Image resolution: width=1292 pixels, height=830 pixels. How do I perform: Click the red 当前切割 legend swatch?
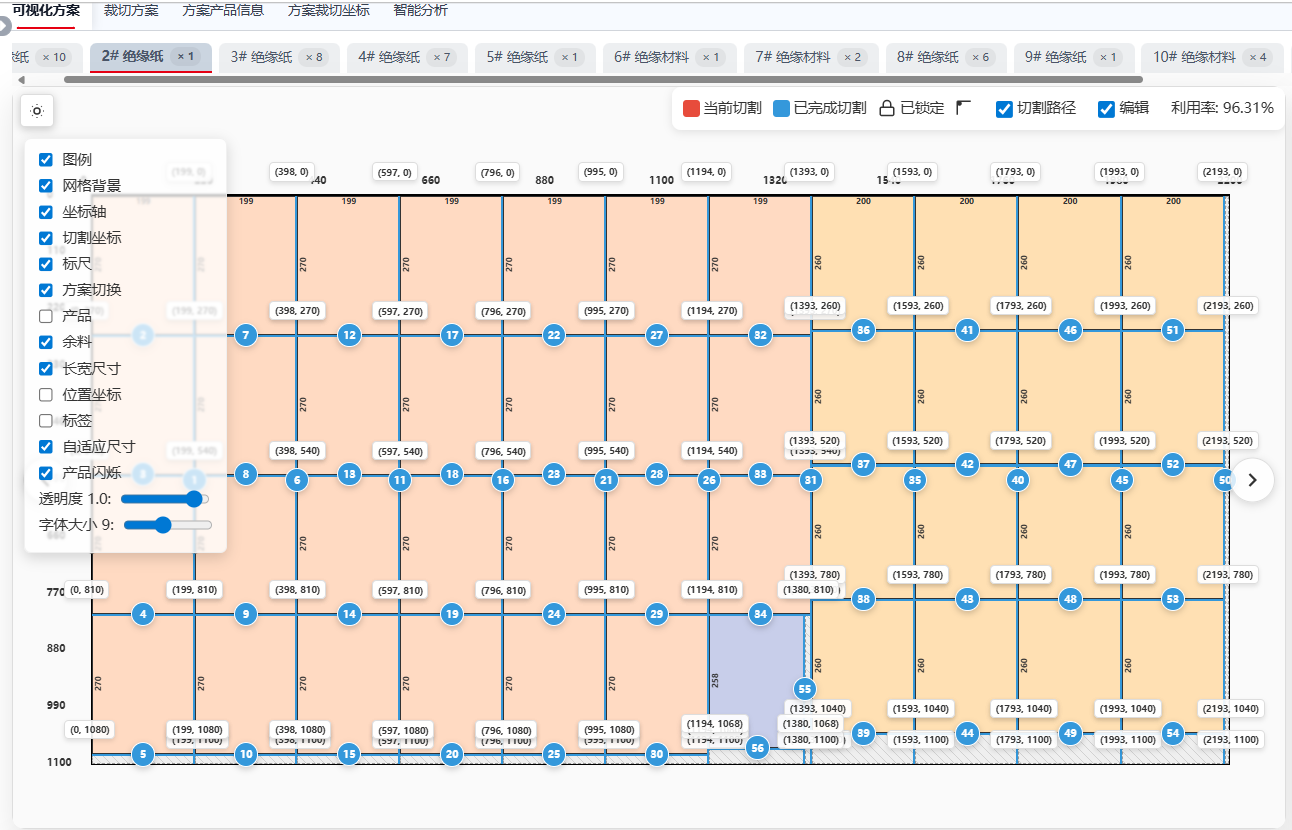click(x=691, y=109)
